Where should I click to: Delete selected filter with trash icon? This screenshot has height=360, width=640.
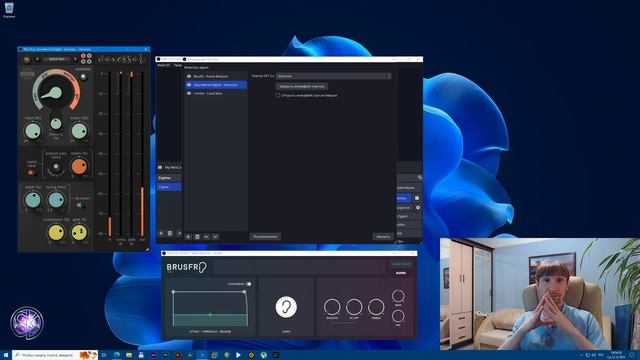197,237
